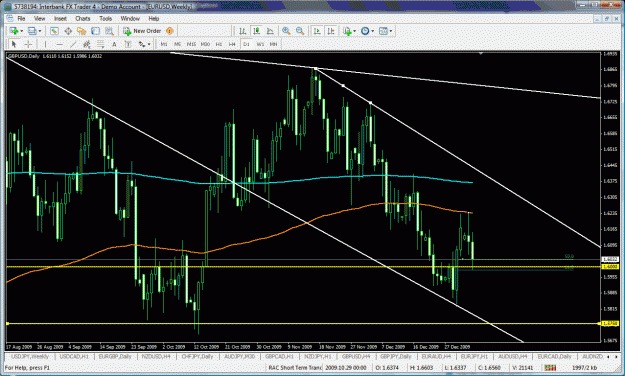The image size is (625, 376).
Task: Switch to line chart view
Action: point(270,31)
